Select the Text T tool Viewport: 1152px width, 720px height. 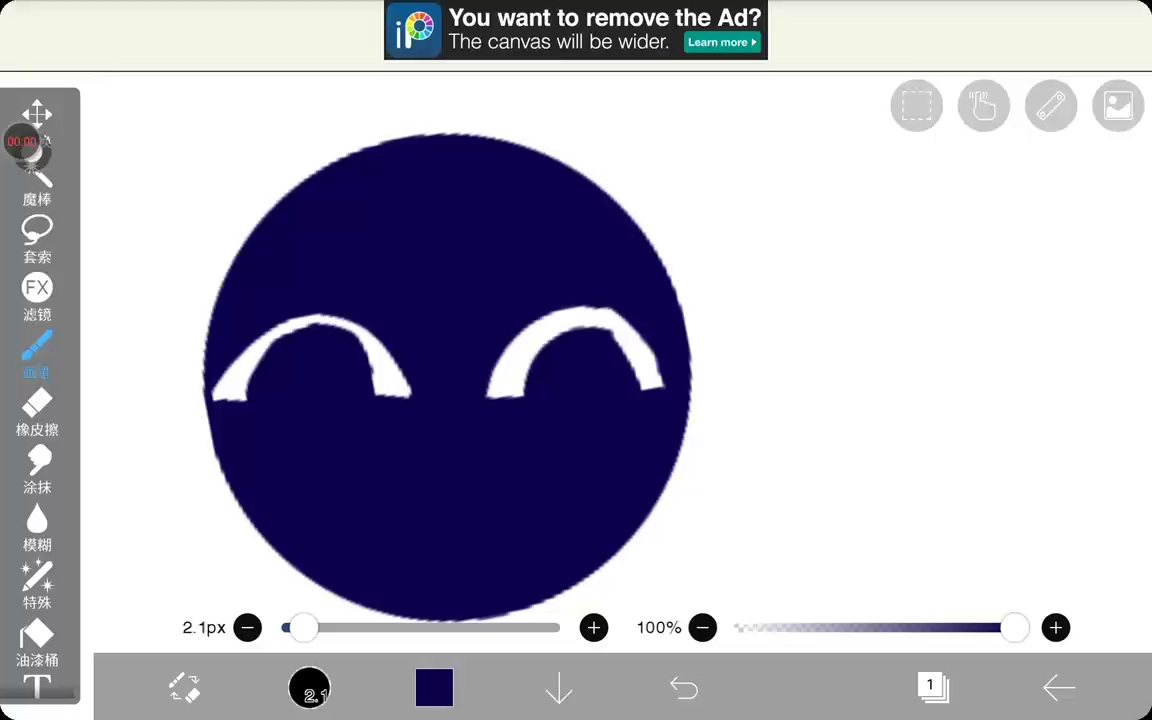pos(37,686)
